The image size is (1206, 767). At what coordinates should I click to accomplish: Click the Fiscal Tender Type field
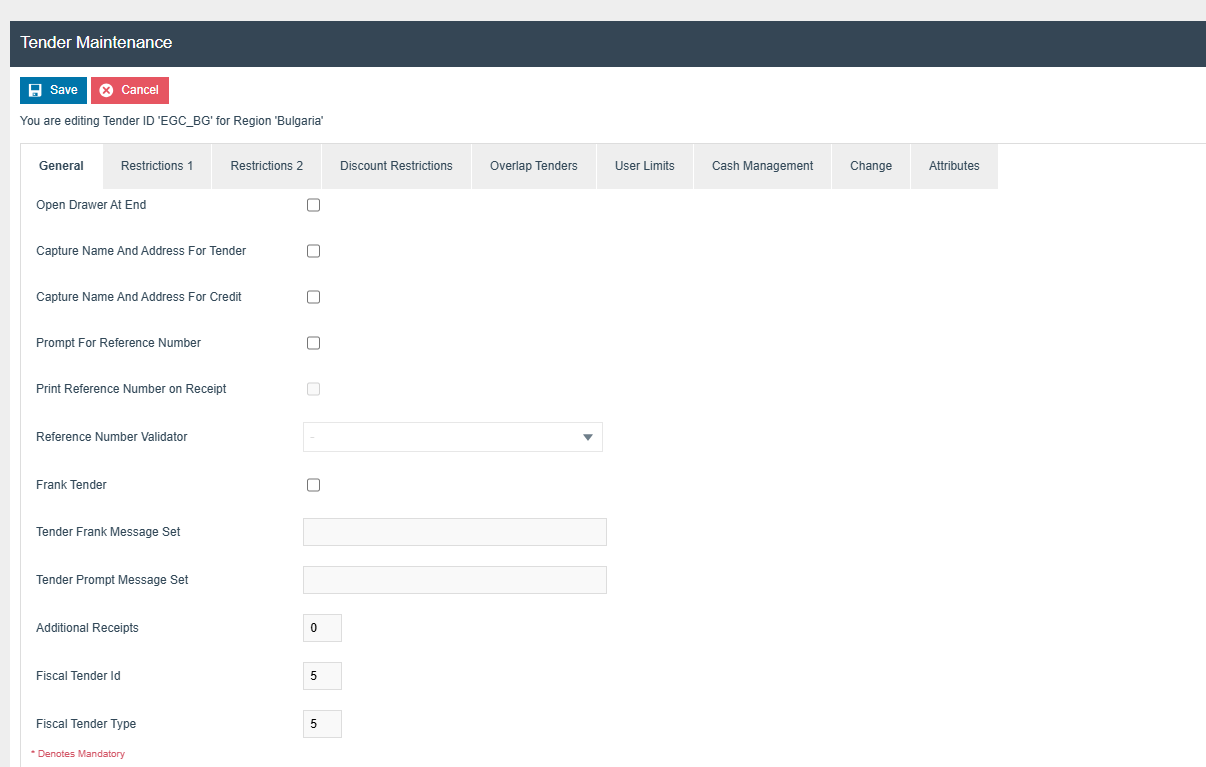pos(322,724)
